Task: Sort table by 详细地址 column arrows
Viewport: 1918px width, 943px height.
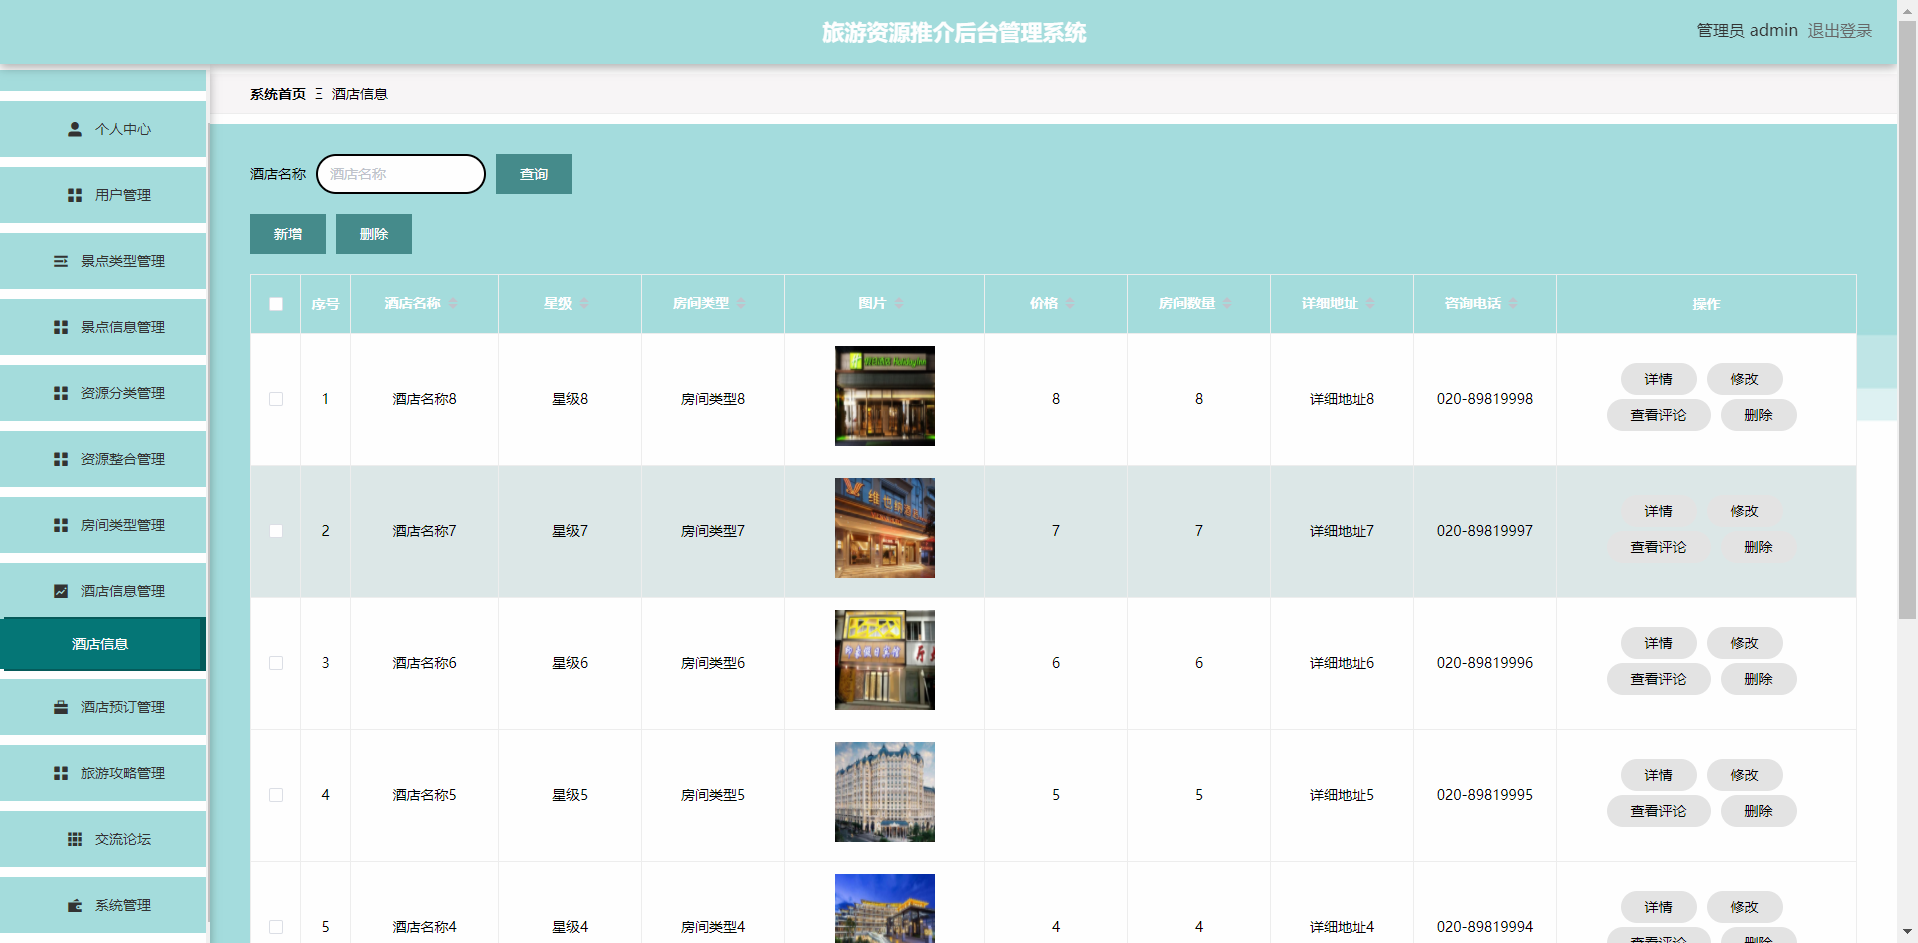Action: (x=1370, y=303)
